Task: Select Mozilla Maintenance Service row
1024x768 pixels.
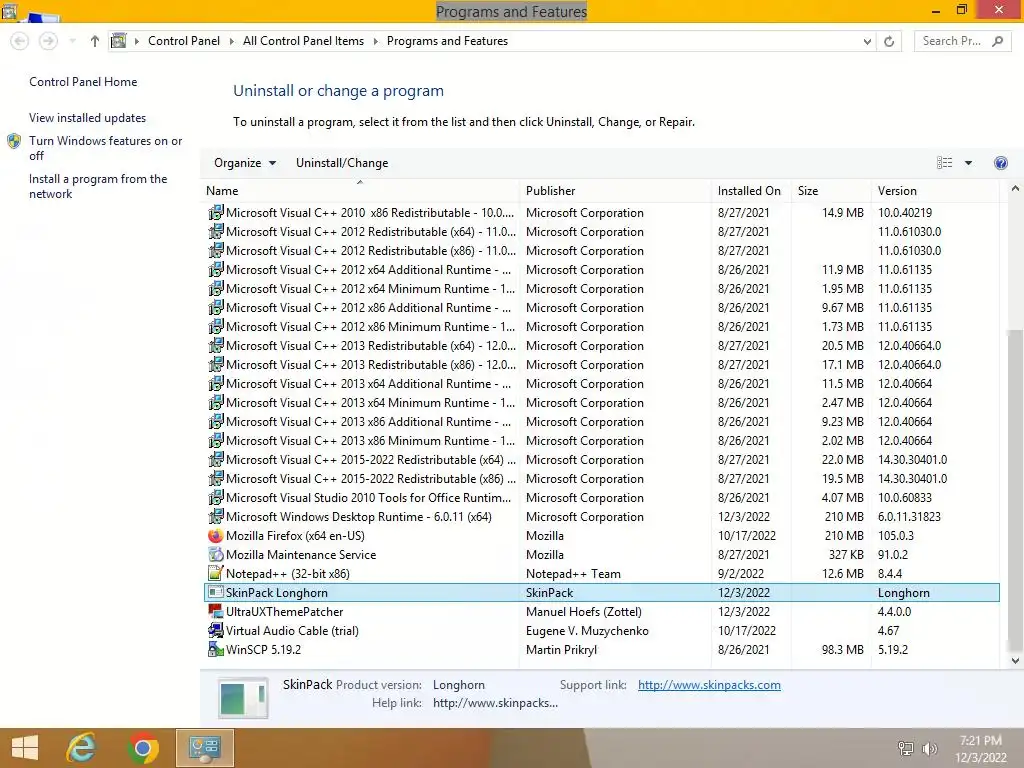Action: 601,554
